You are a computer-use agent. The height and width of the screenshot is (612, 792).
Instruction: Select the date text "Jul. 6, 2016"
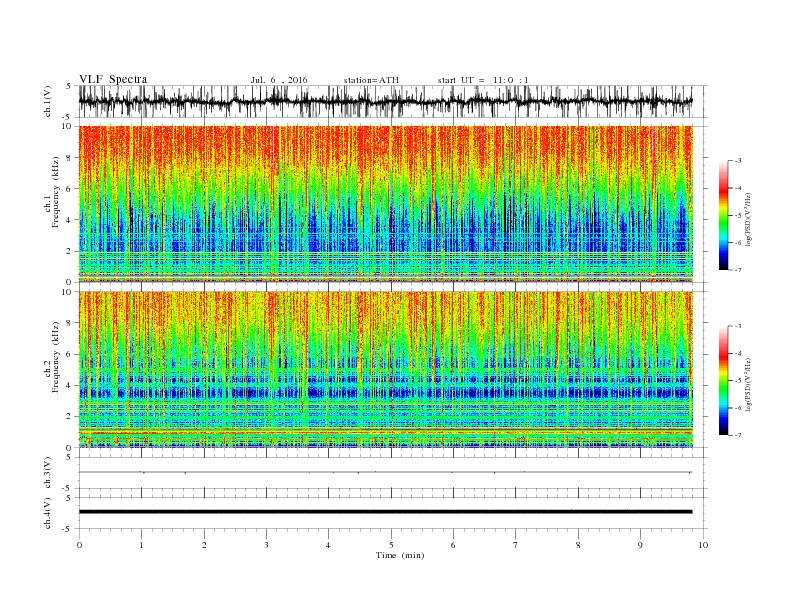tap(279, 80)
